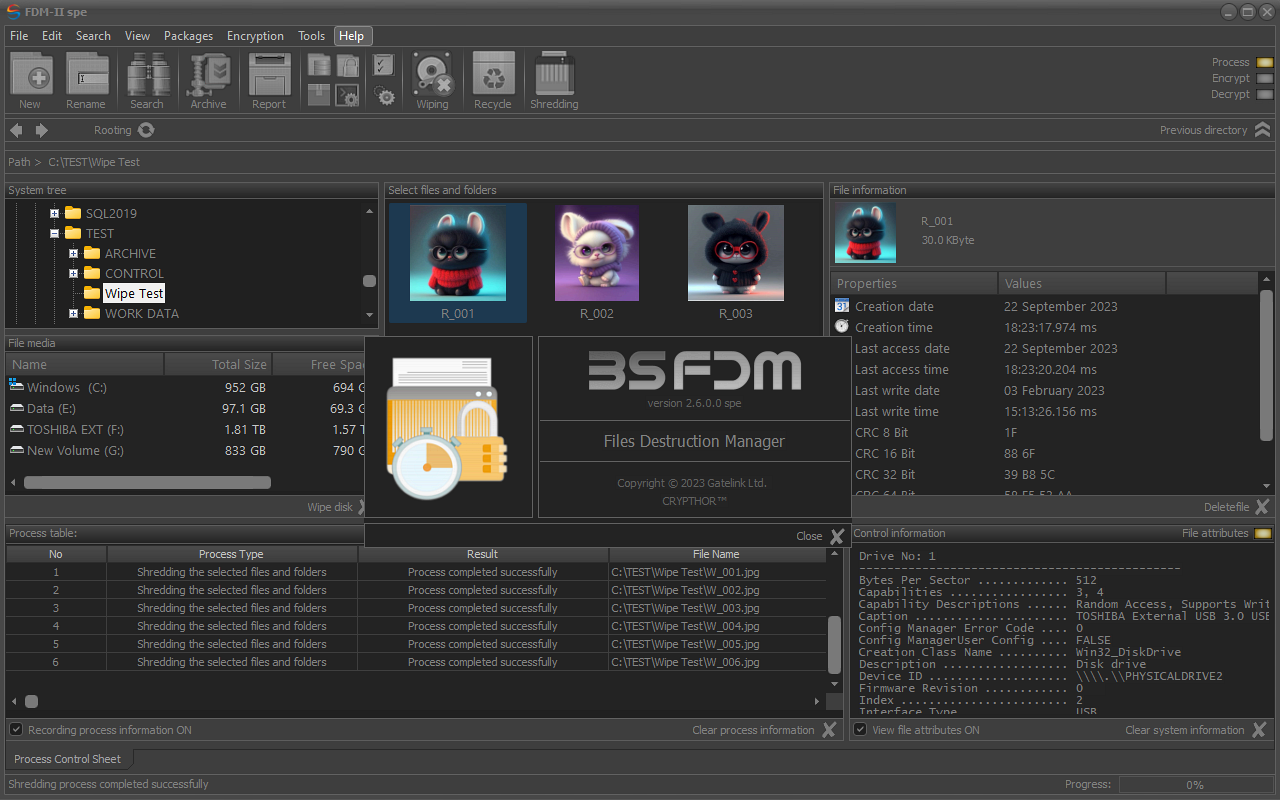Click the padlock folder small toolbar icon
This screenshot has width=1280, height=800.
347,66
